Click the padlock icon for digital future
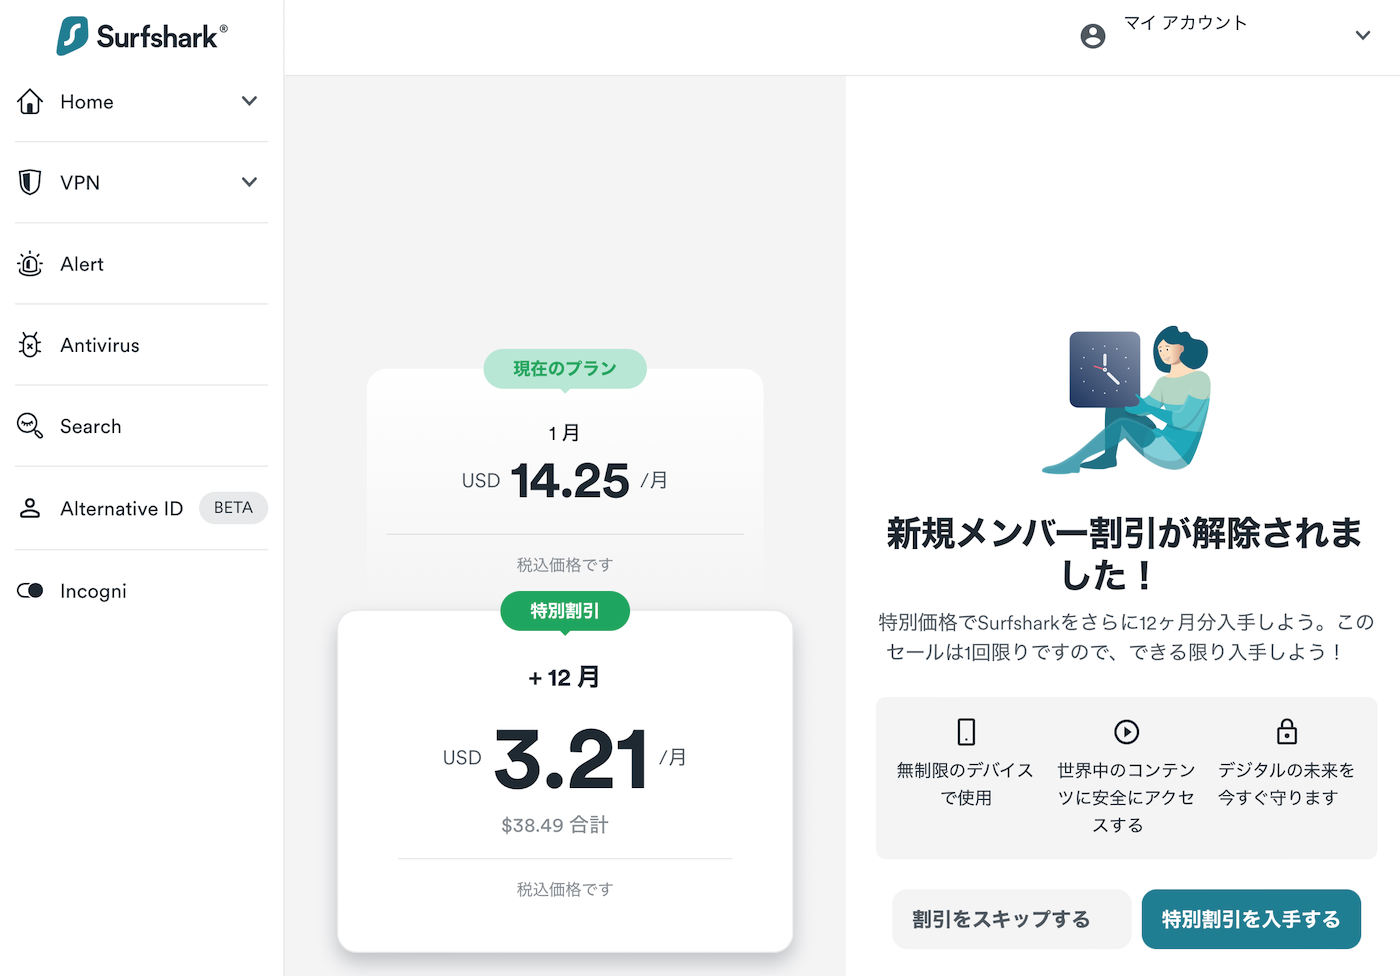Viewport: 1400px width, 976px height. pyautogui.click(x=1287, y=731)
